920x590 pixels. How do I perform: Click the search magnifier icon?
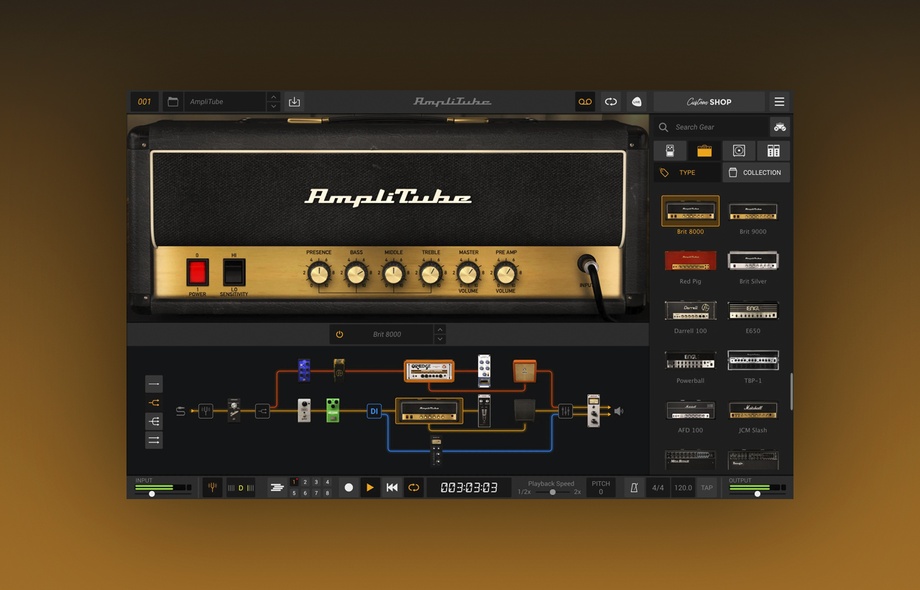point(663,127)
